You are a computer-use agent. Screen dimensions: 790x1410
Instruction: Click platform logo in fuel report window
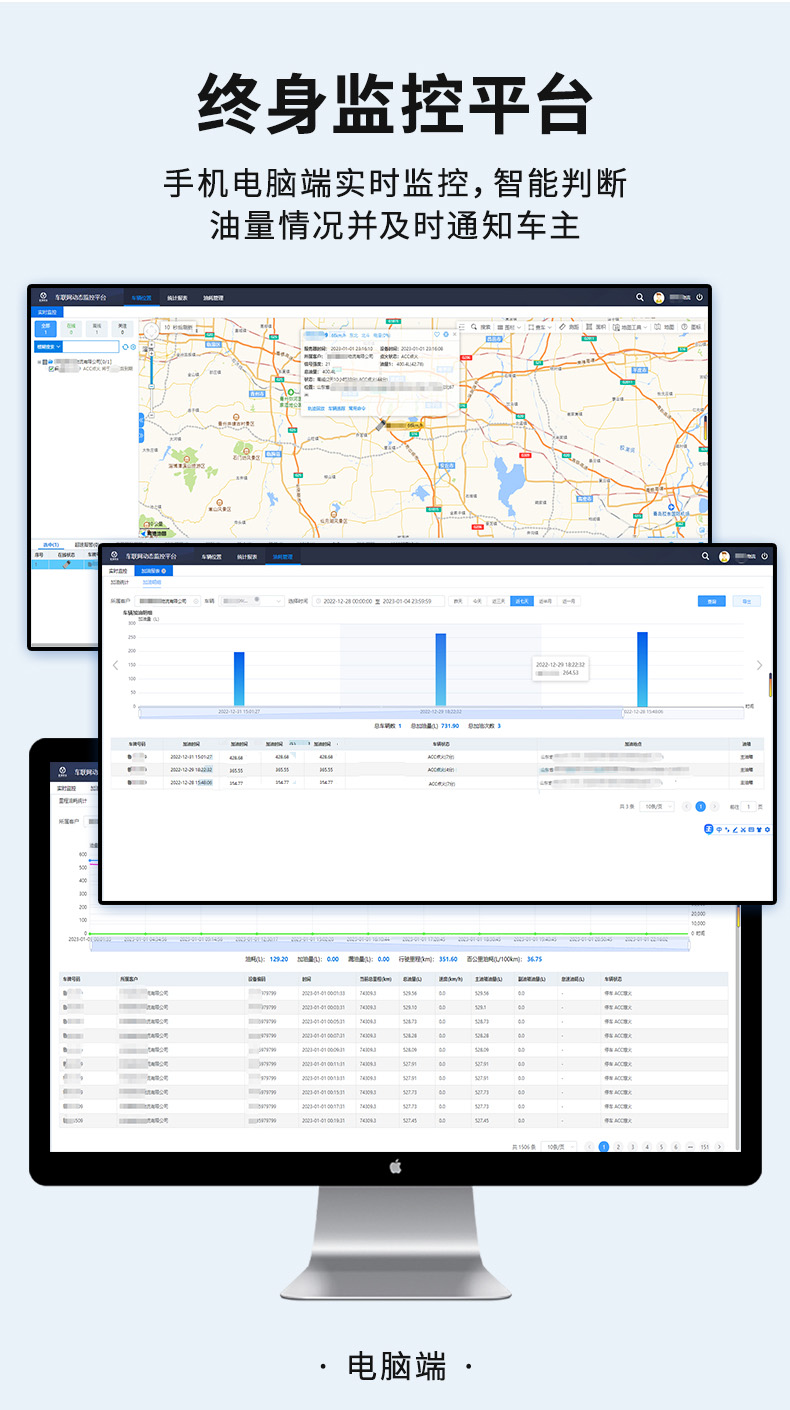(114, 556)
